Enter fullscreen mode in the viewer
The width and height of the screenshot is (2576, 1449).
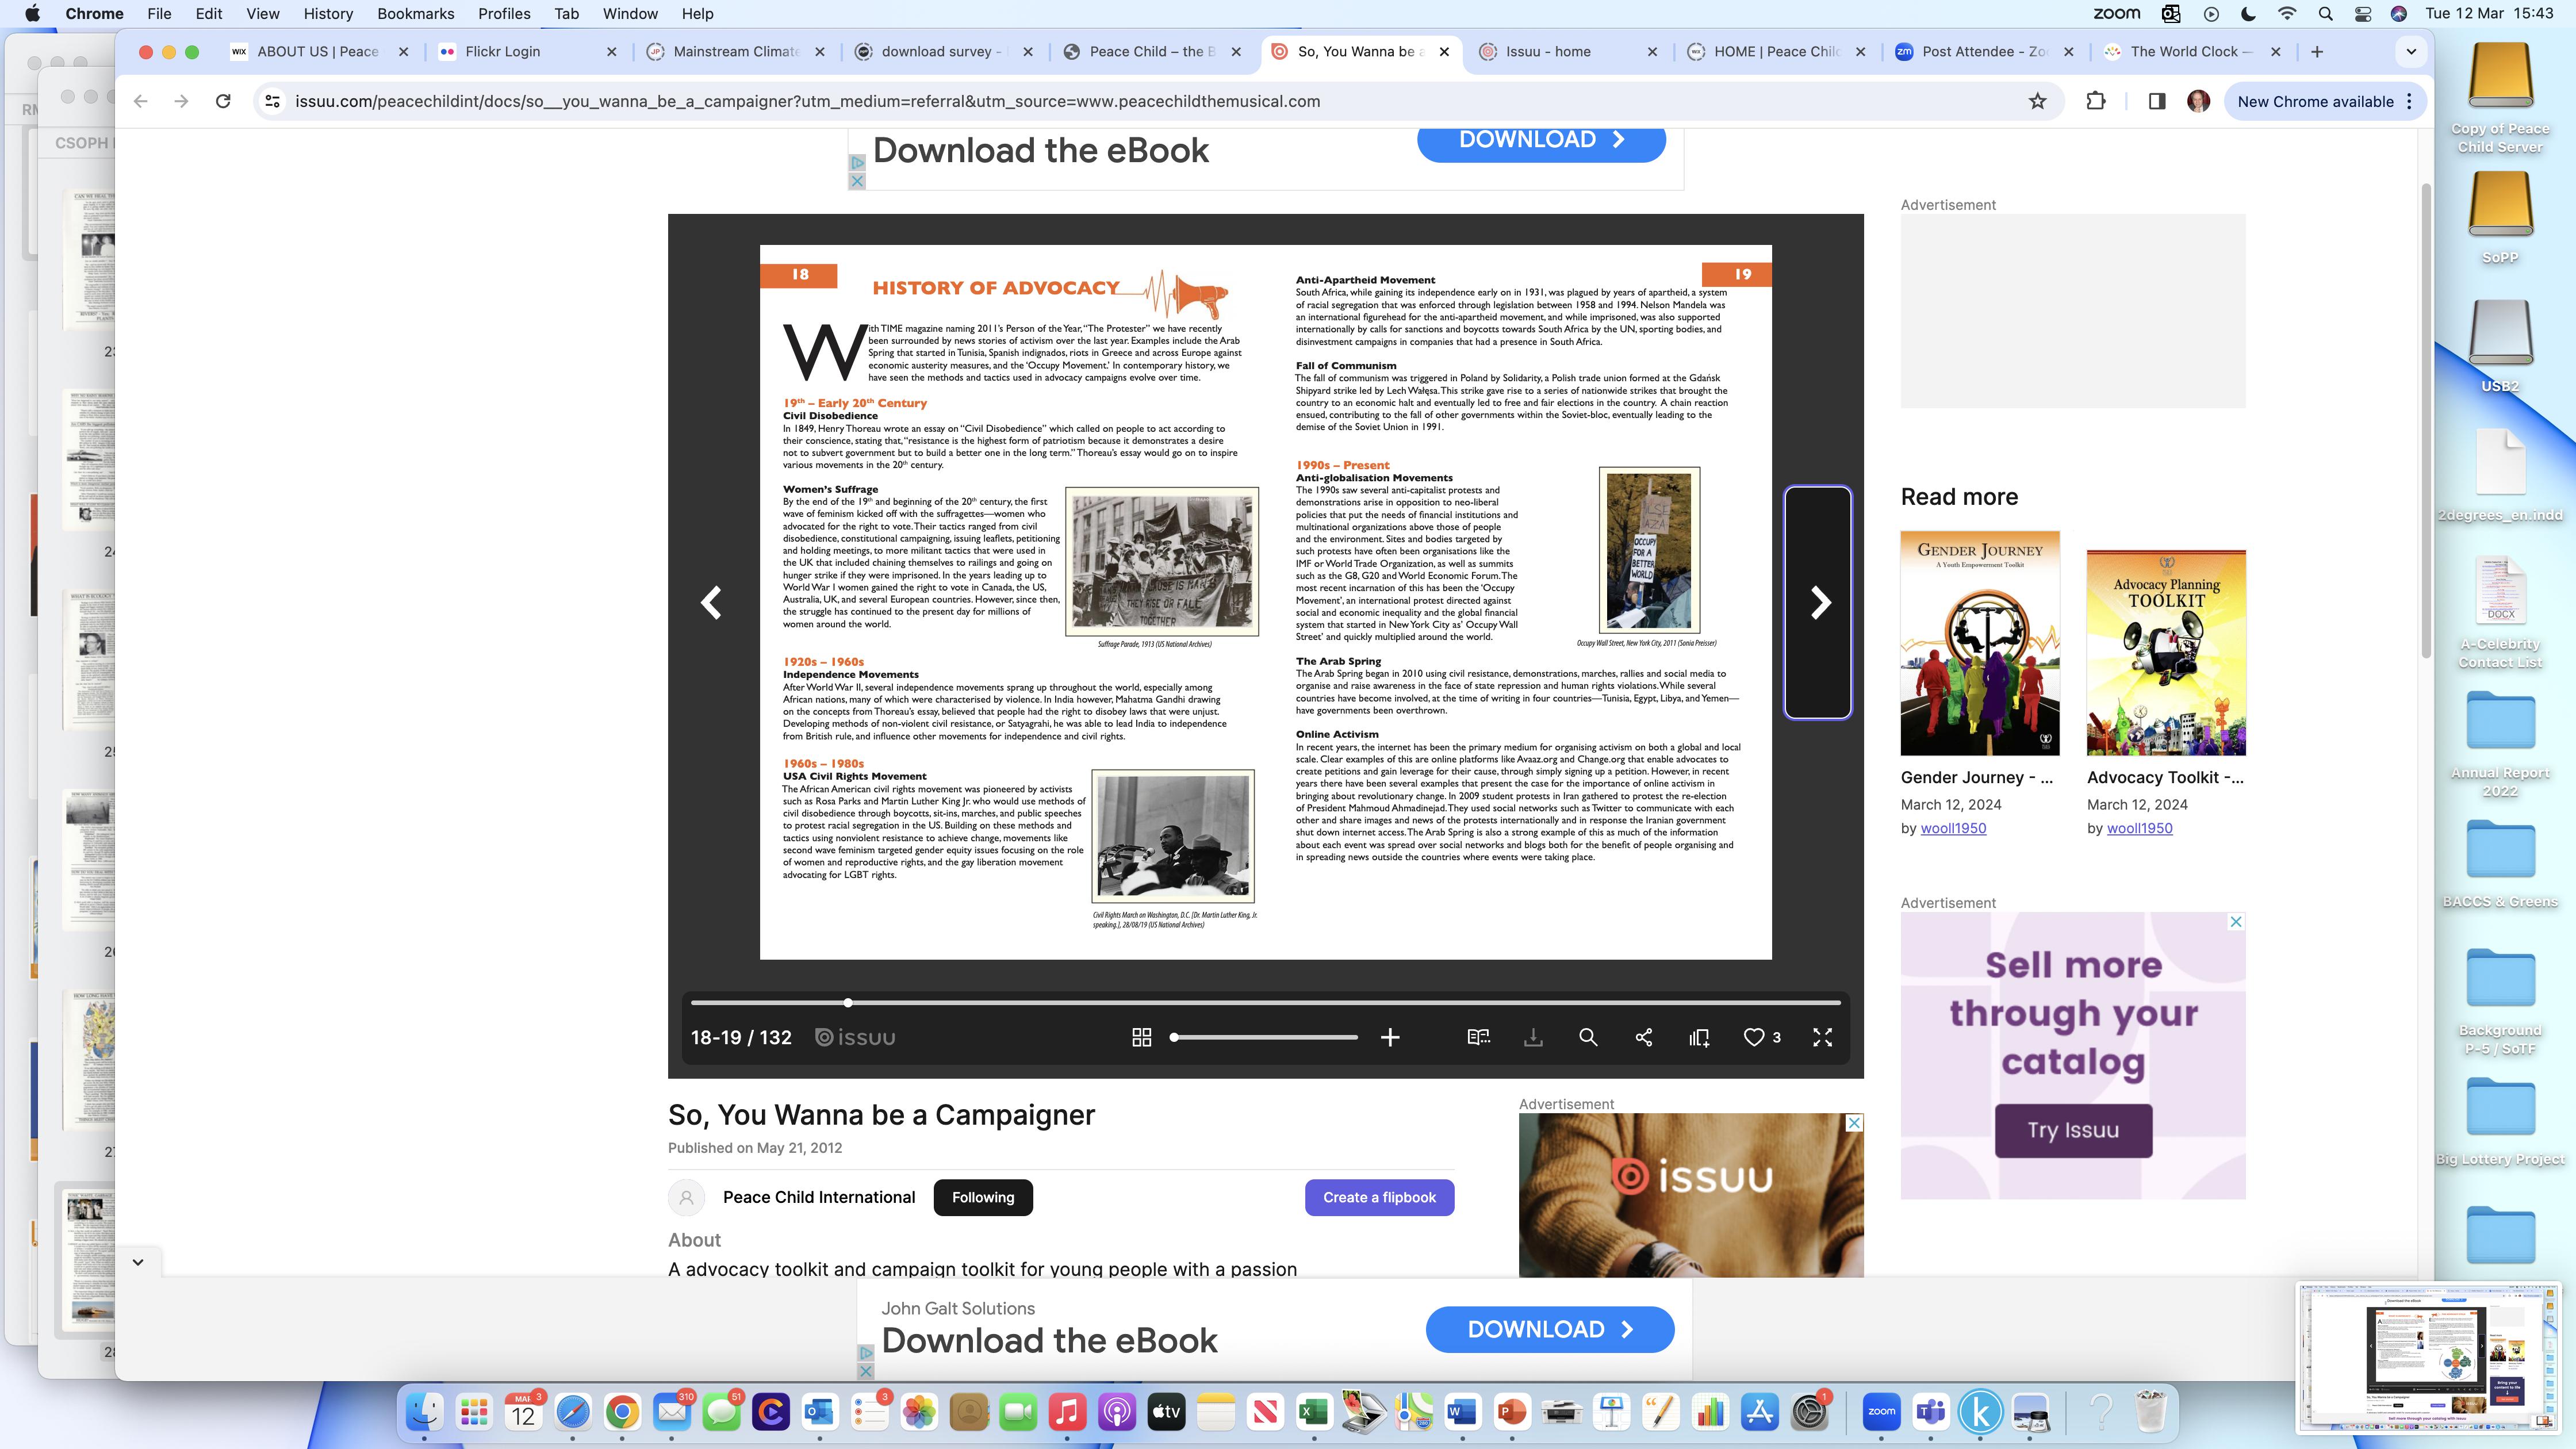(x=1822, y=1037)
